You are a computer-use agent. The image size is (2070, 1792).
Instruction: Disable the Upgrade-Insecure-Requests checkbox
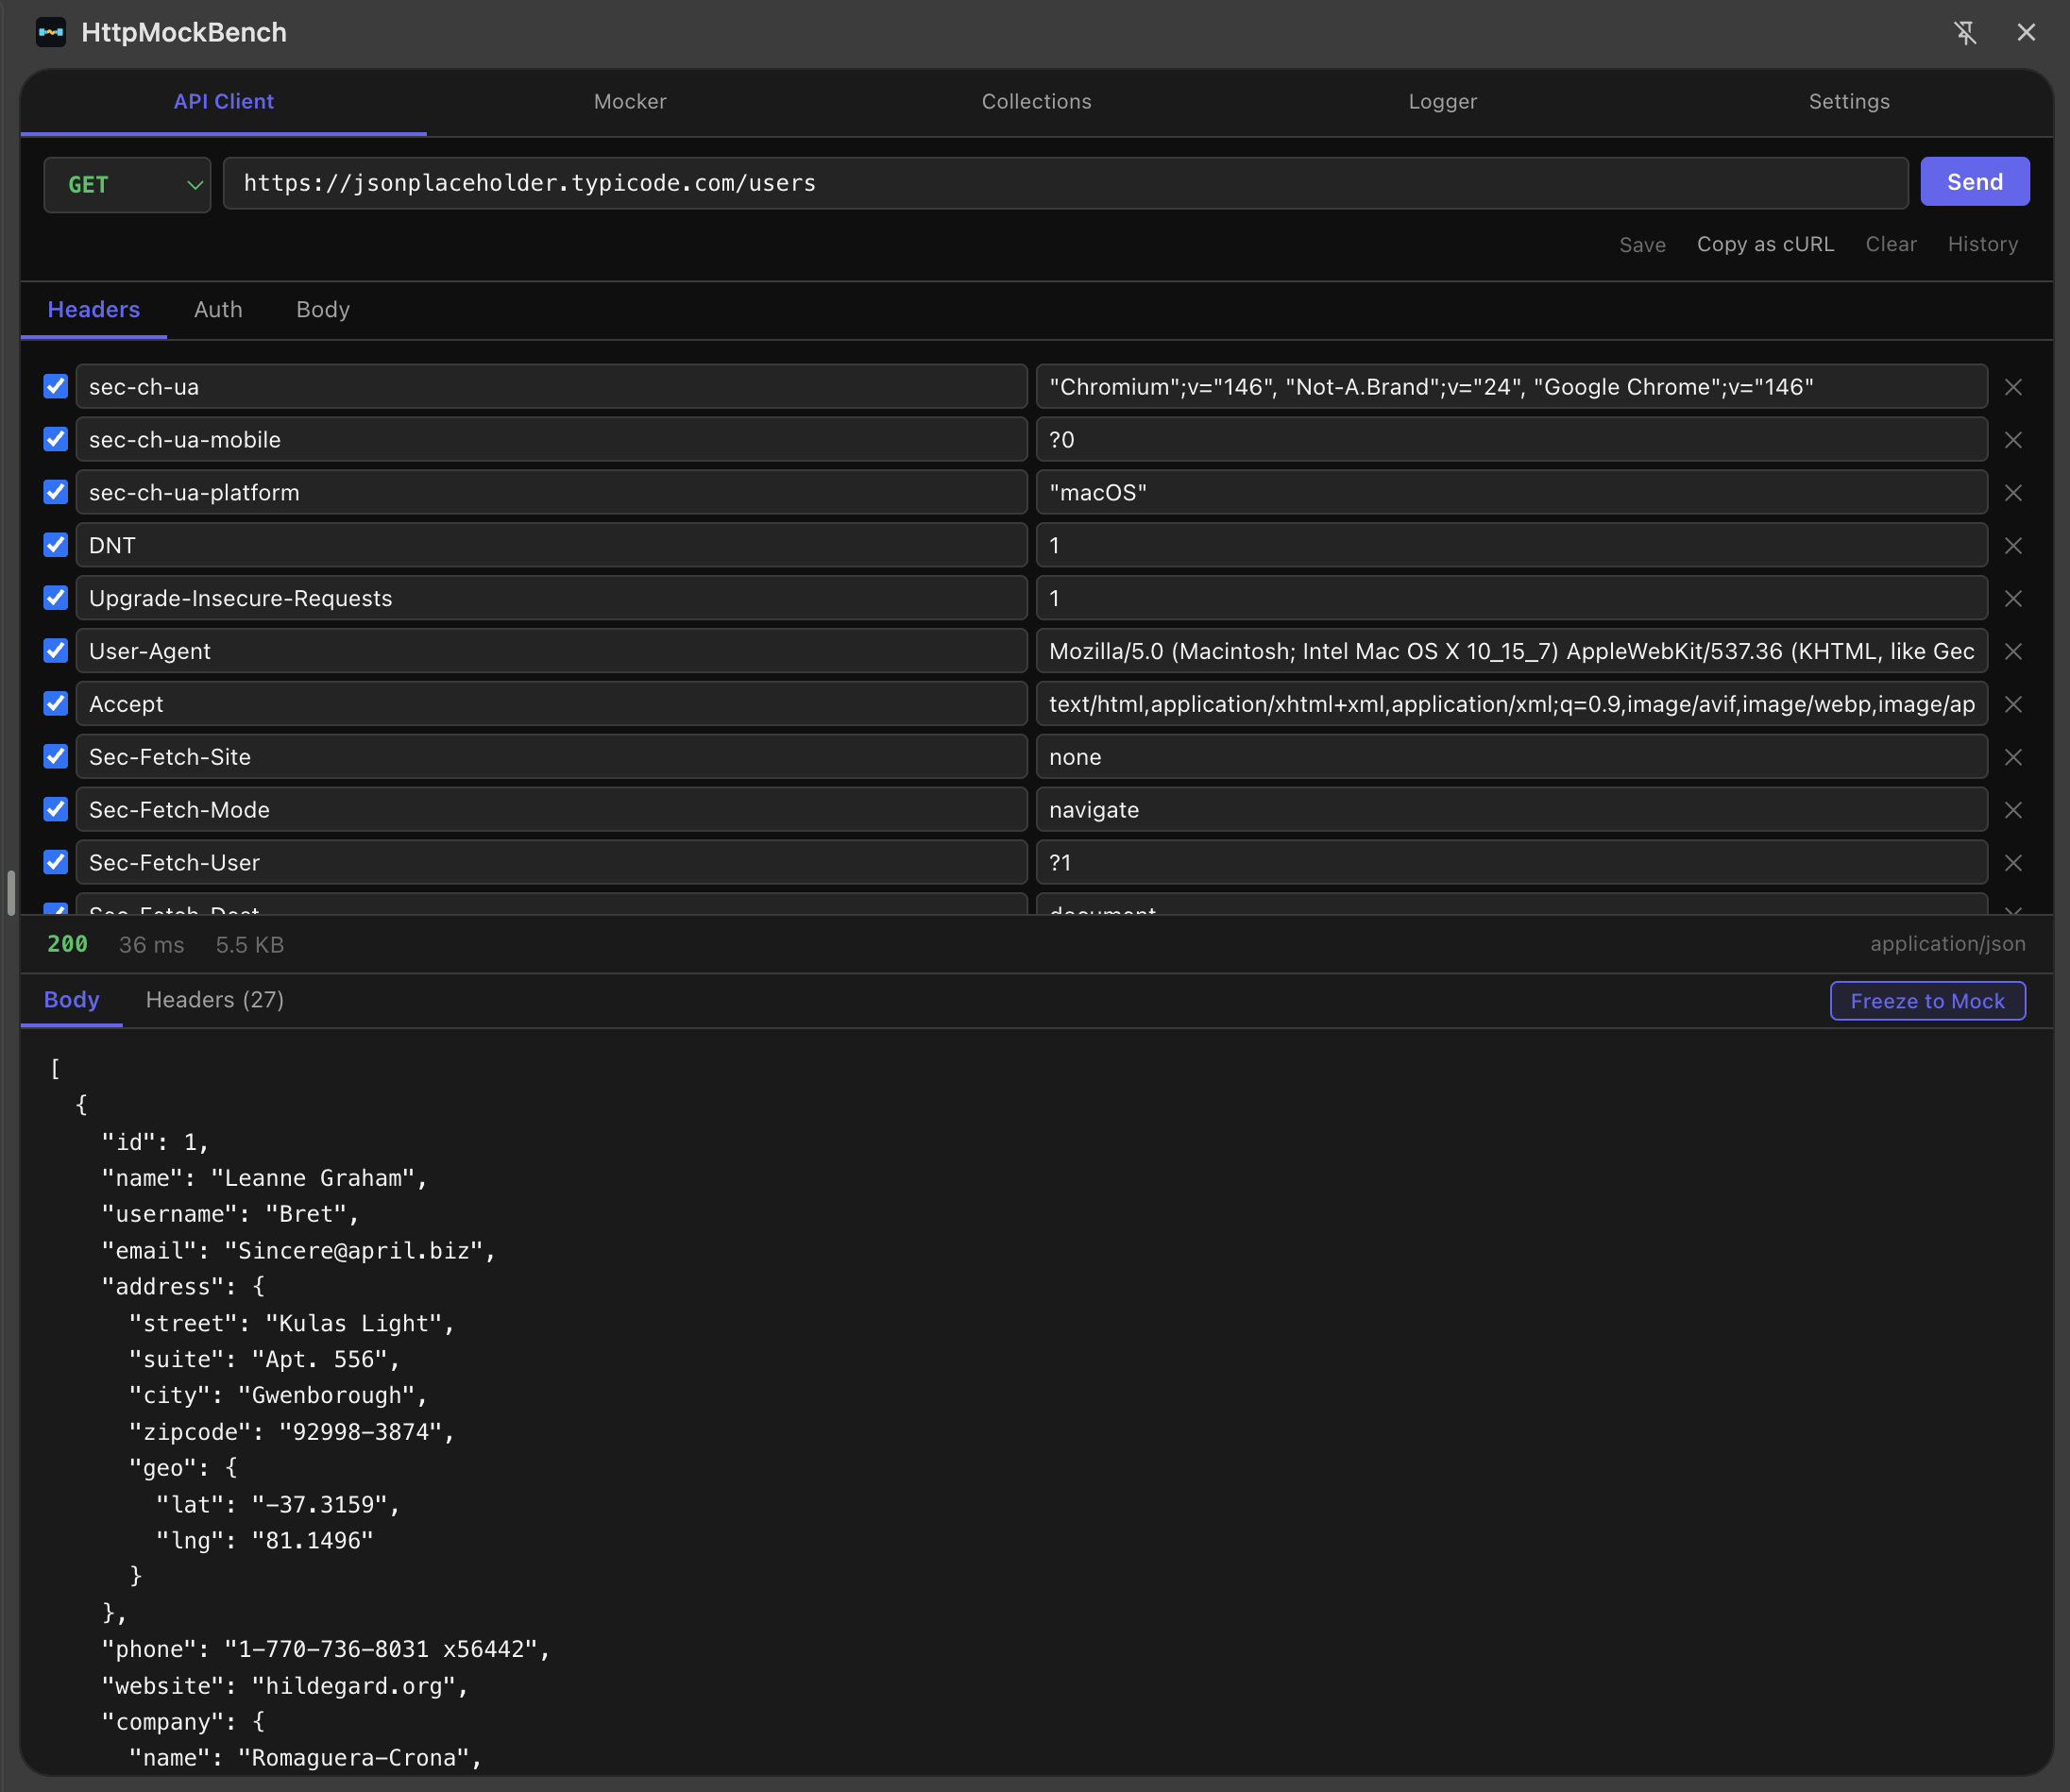click(56, 598)
